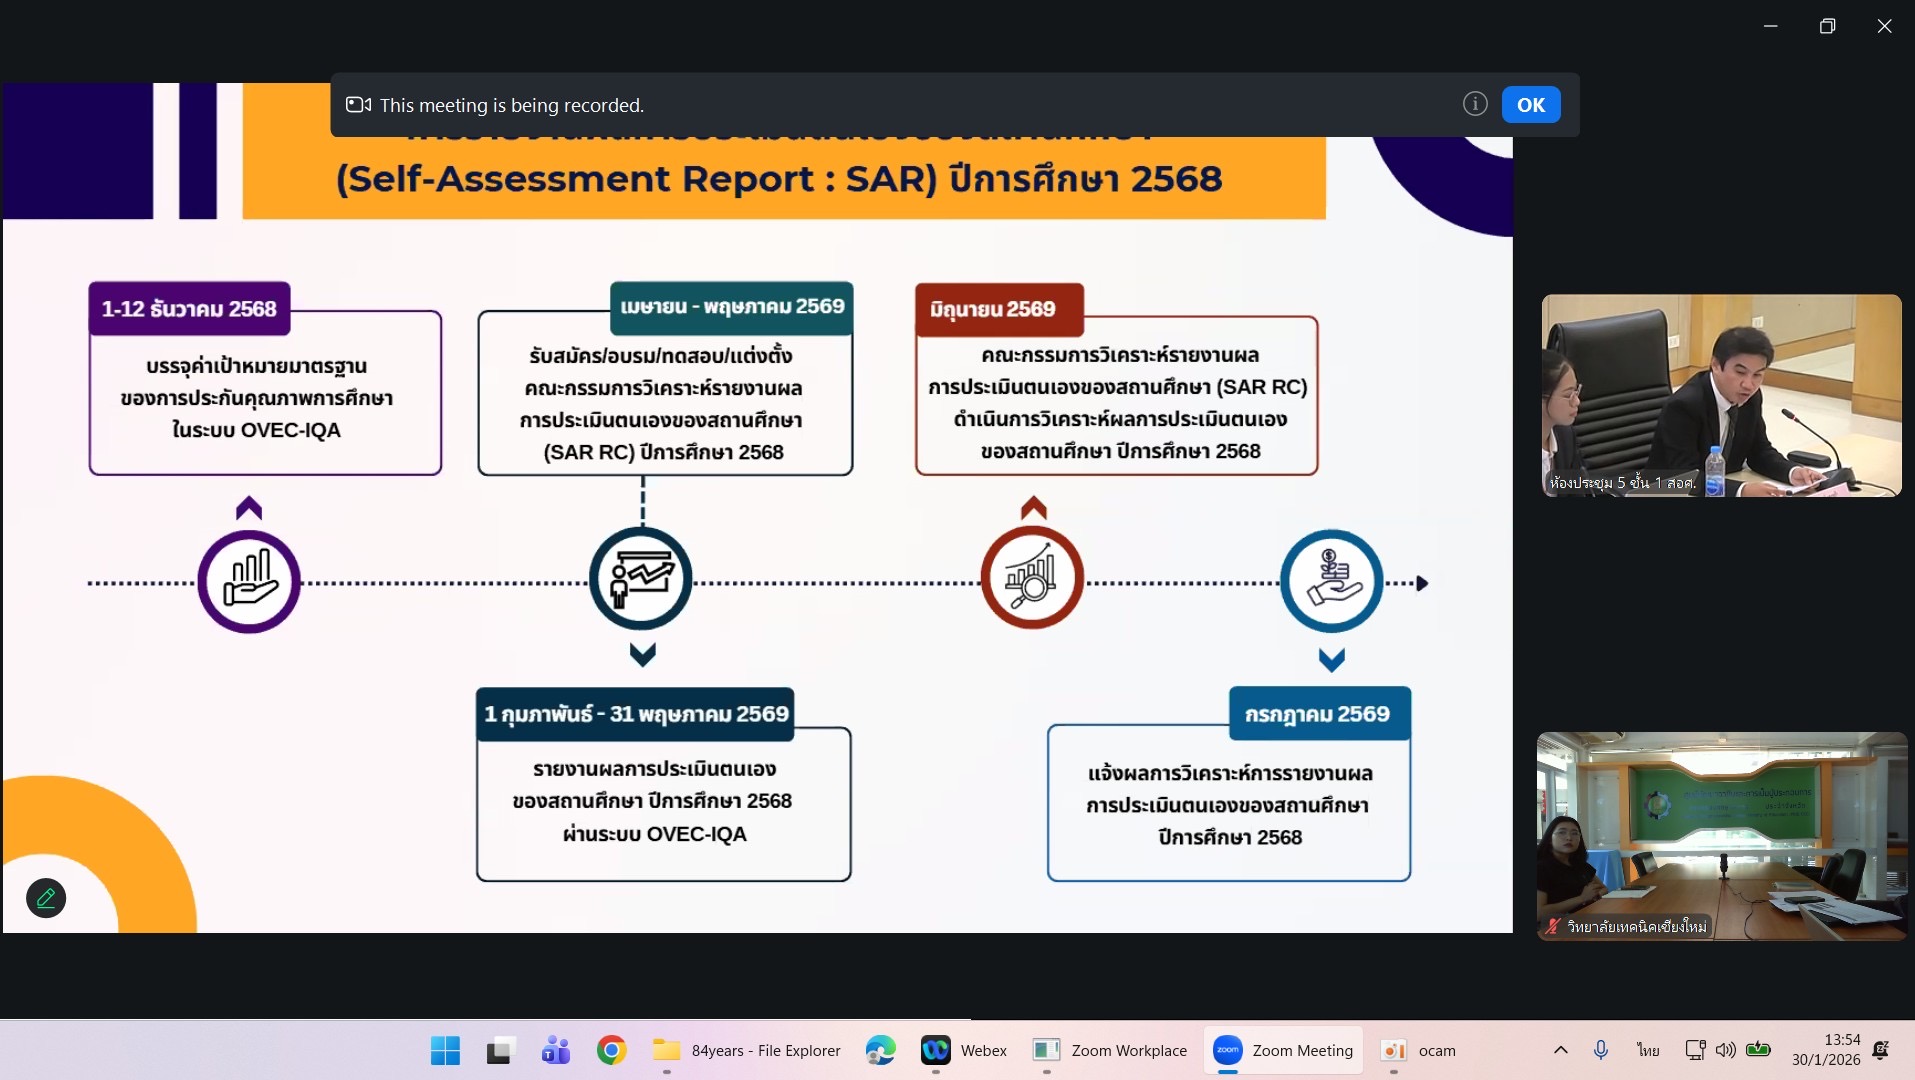Switch to Webex in the taskbar
1915x1080 pixels.
click(964, 1050)
